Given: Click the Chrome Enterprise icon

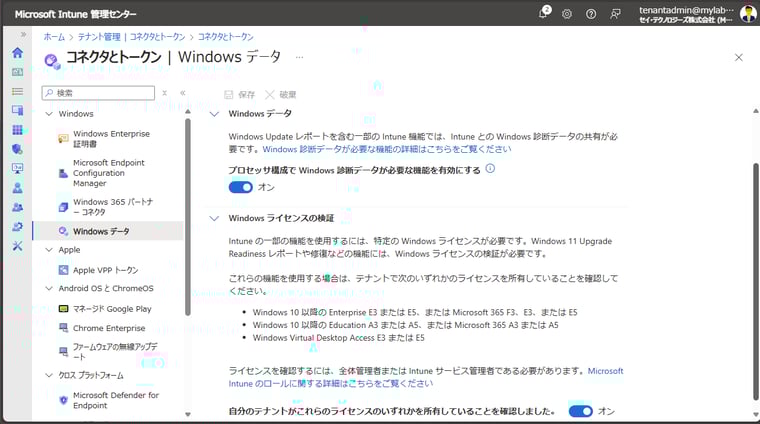Looking at the screenshot, I should pos(63,328).
